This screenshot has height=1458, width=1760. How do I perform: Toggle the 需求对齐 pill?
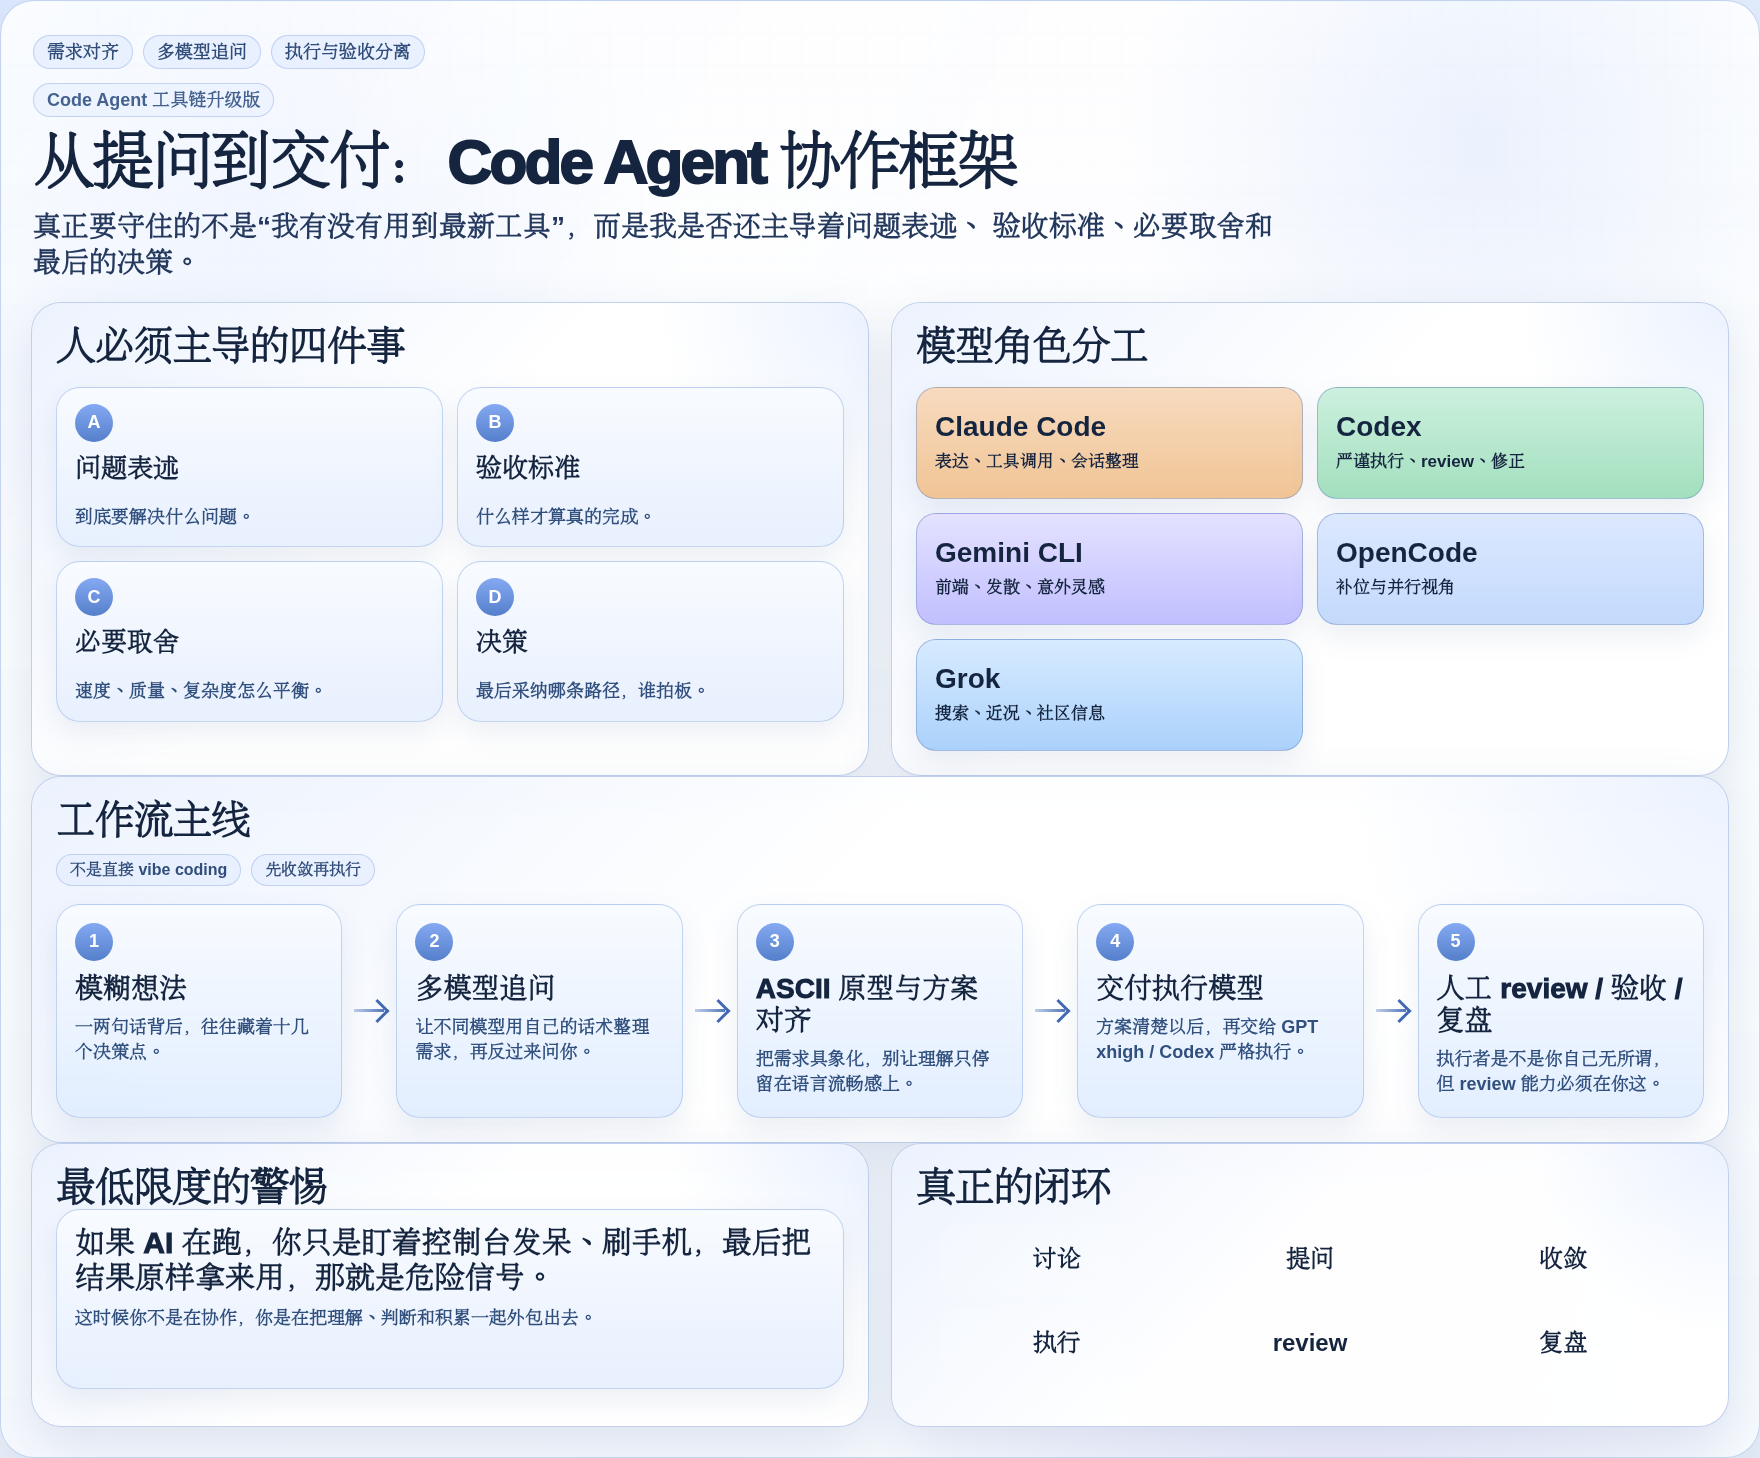click(82, 52)
